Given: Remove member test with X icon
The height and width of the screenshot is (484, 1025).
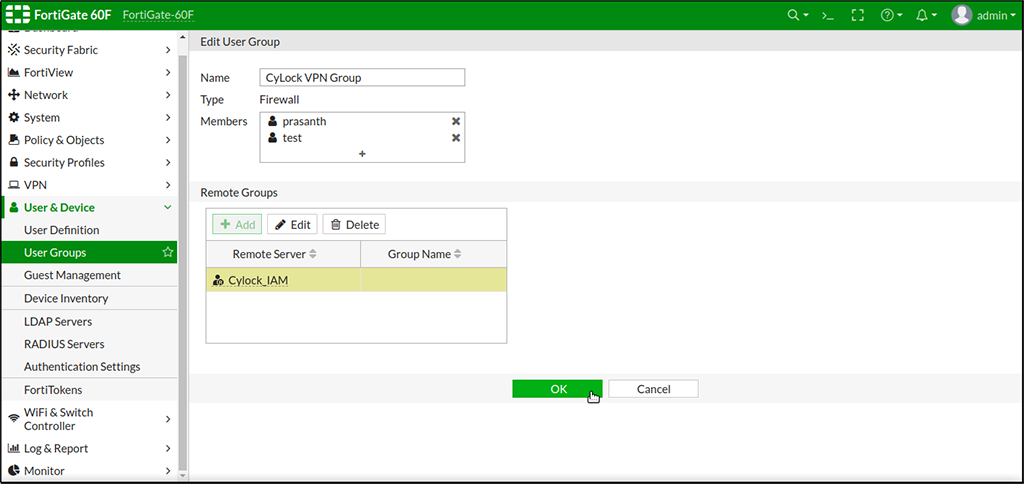Looking at the screenshot, I should (456, 138).
